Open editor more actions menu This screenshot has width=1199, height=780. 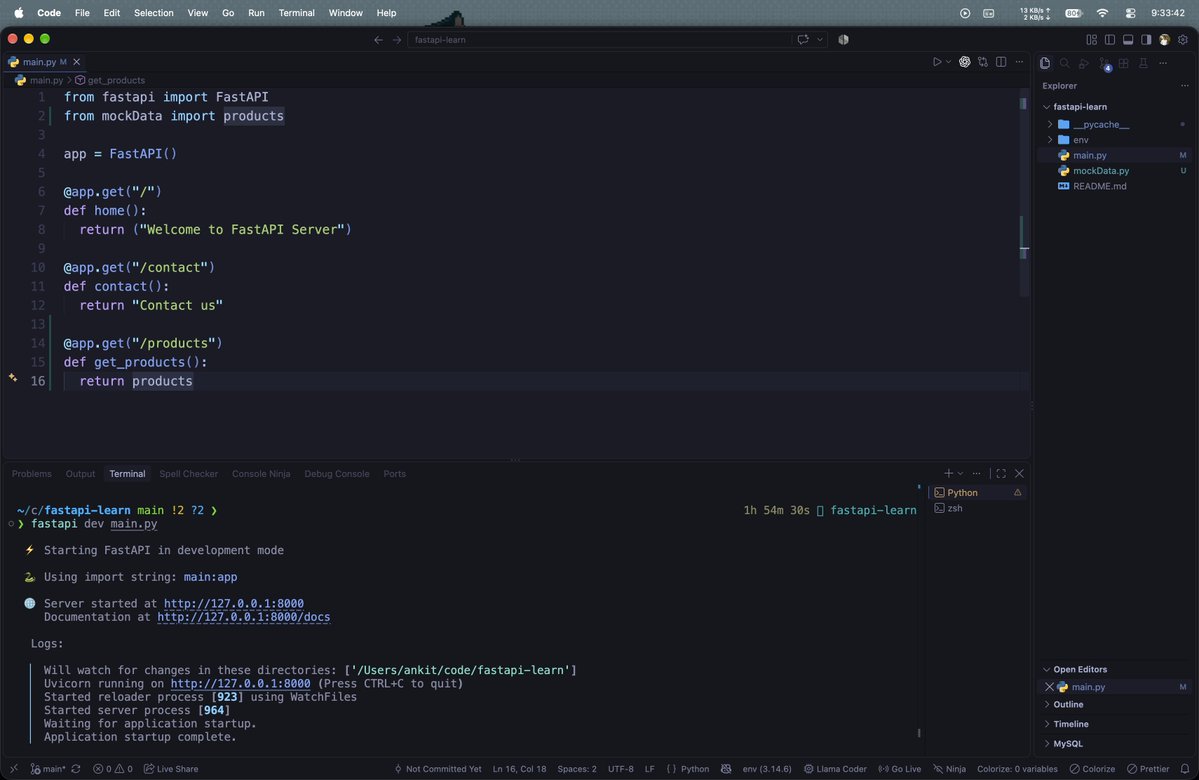[1019, 62]
